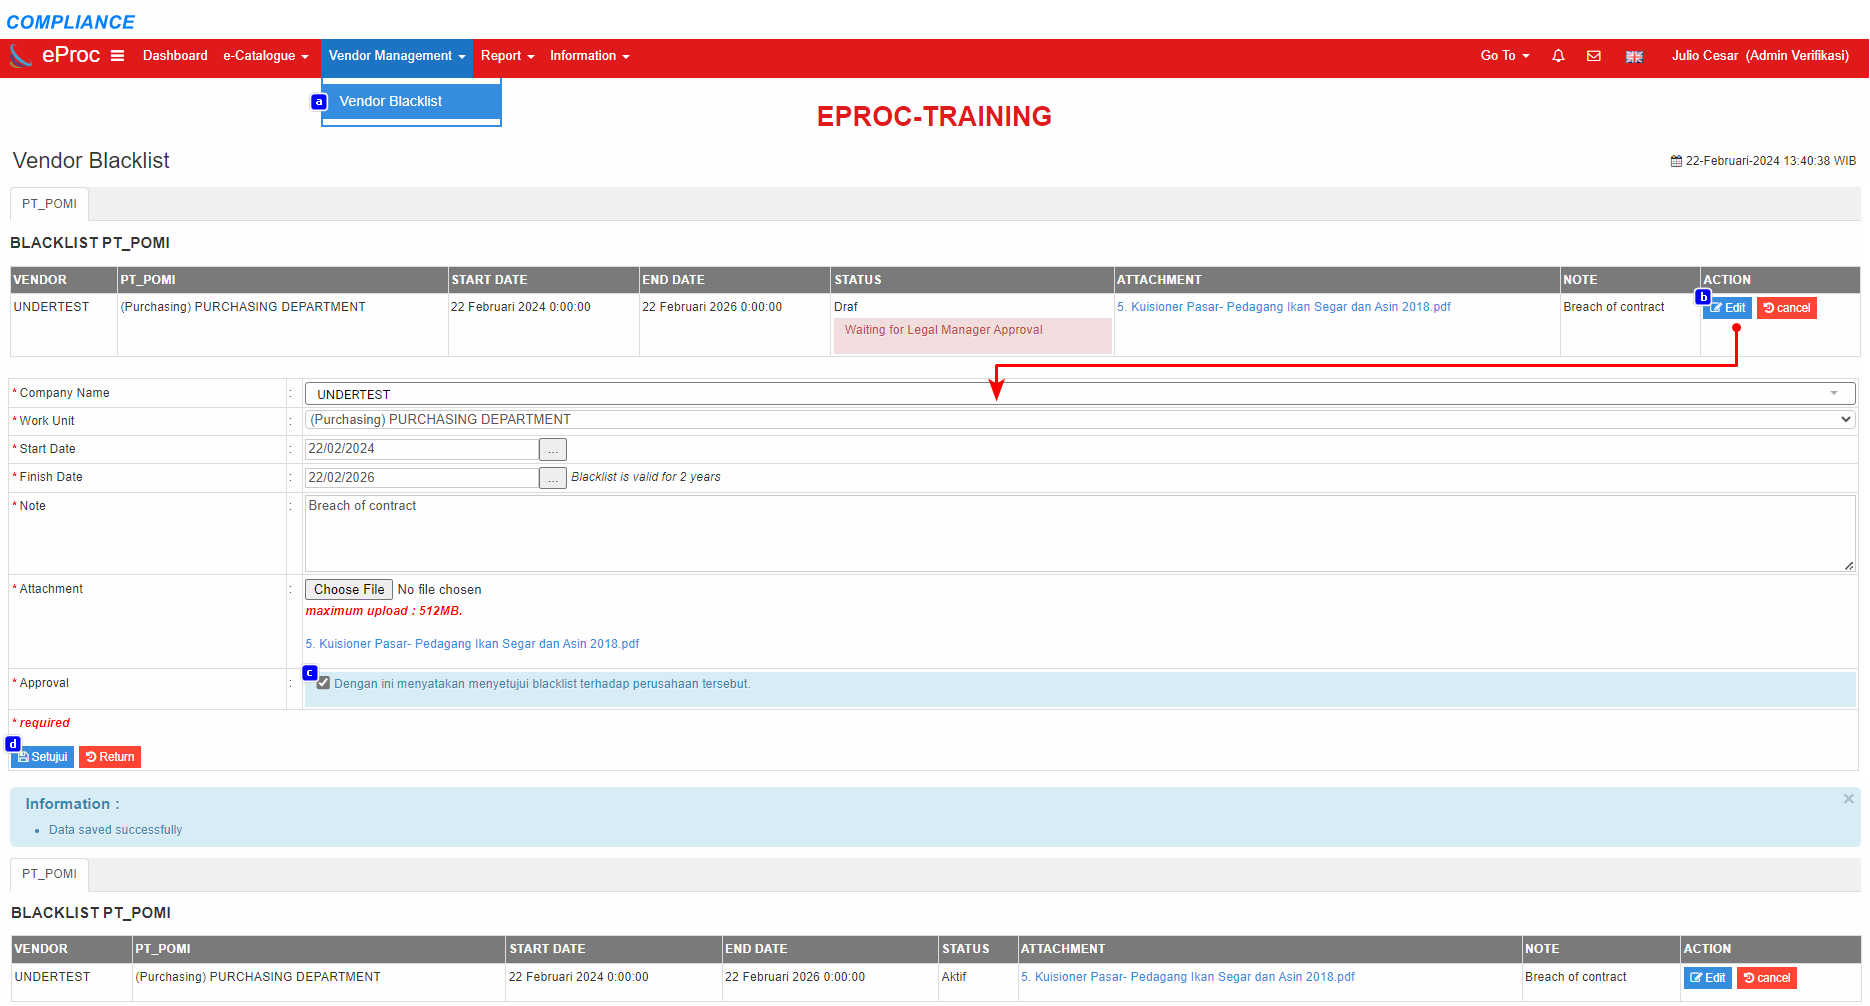
Task: Open the envelope messages icon
Action: pyautogui.click(x=1594, y=56)
